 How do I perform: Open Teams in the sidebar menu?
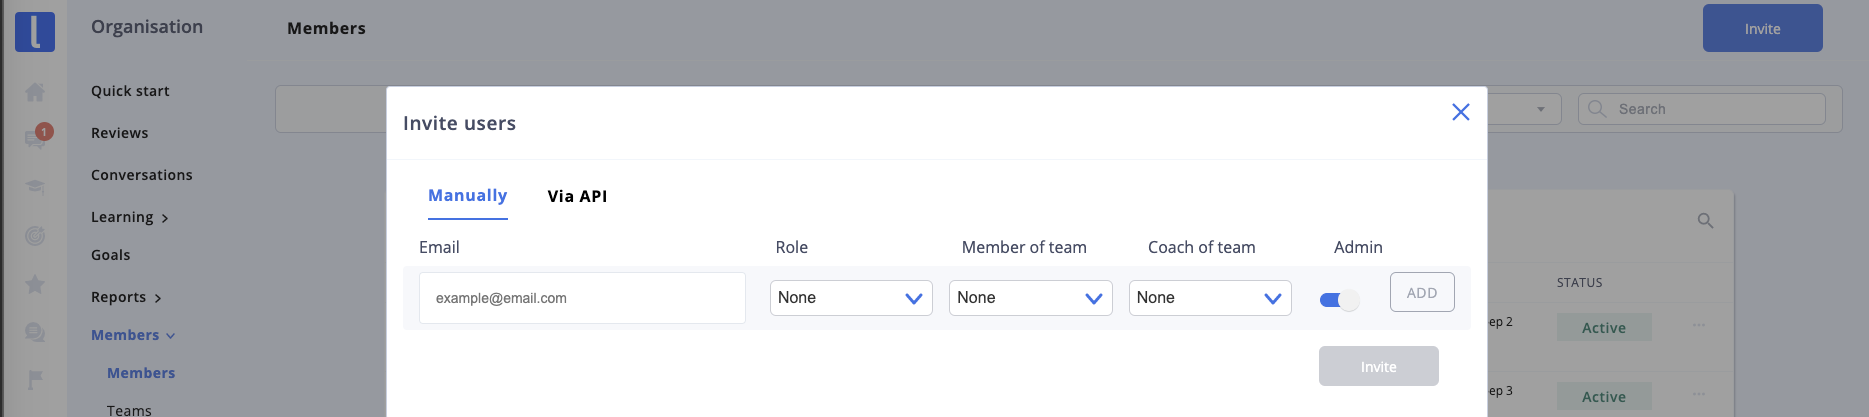[x=129, y=410]
